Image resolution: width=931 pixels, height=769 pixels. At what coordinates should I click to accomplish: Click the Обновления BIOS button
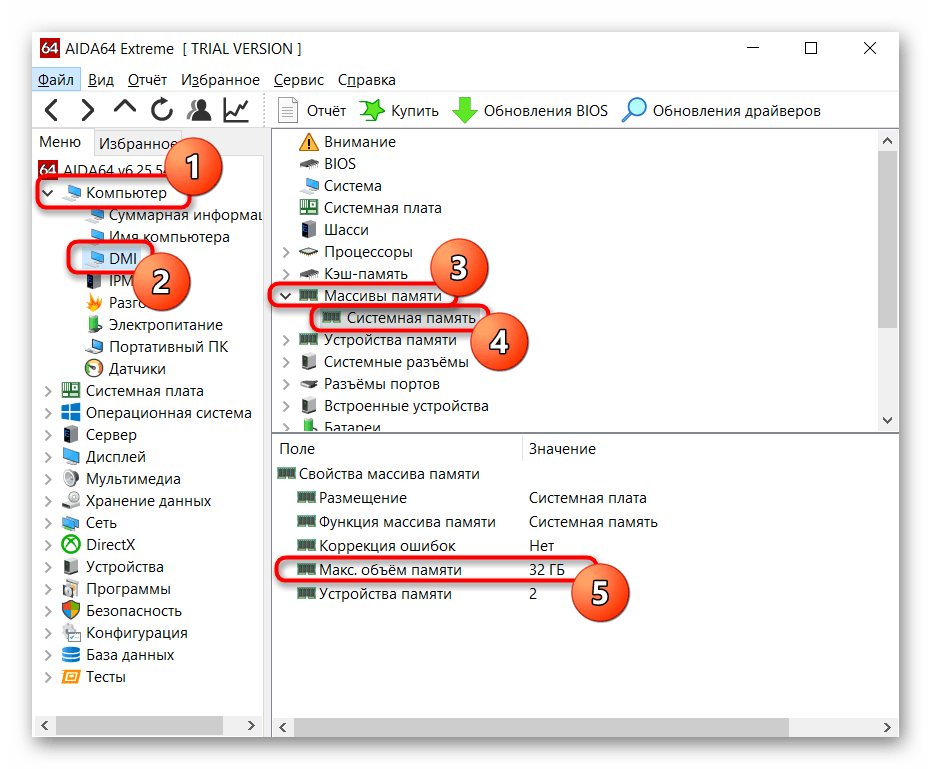coord(530,110)
